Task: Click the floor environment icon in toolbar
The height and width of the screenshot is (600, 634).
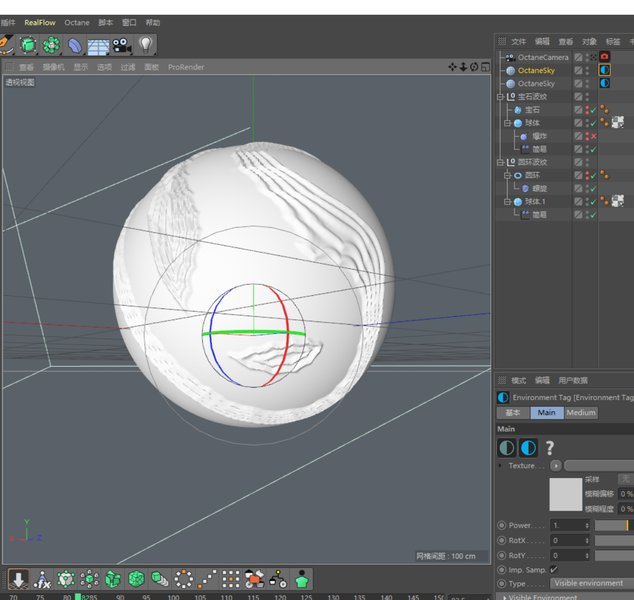Action: click(x=98, y=46)
